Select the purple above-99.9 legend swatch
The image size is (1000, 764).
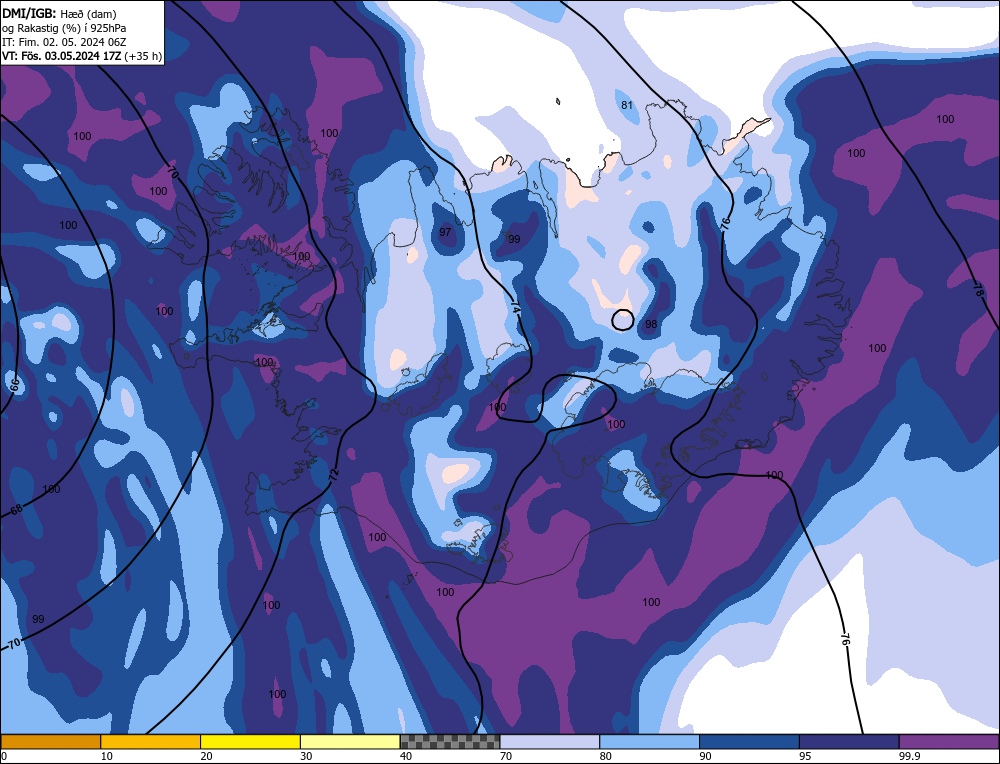click(949, 741)
